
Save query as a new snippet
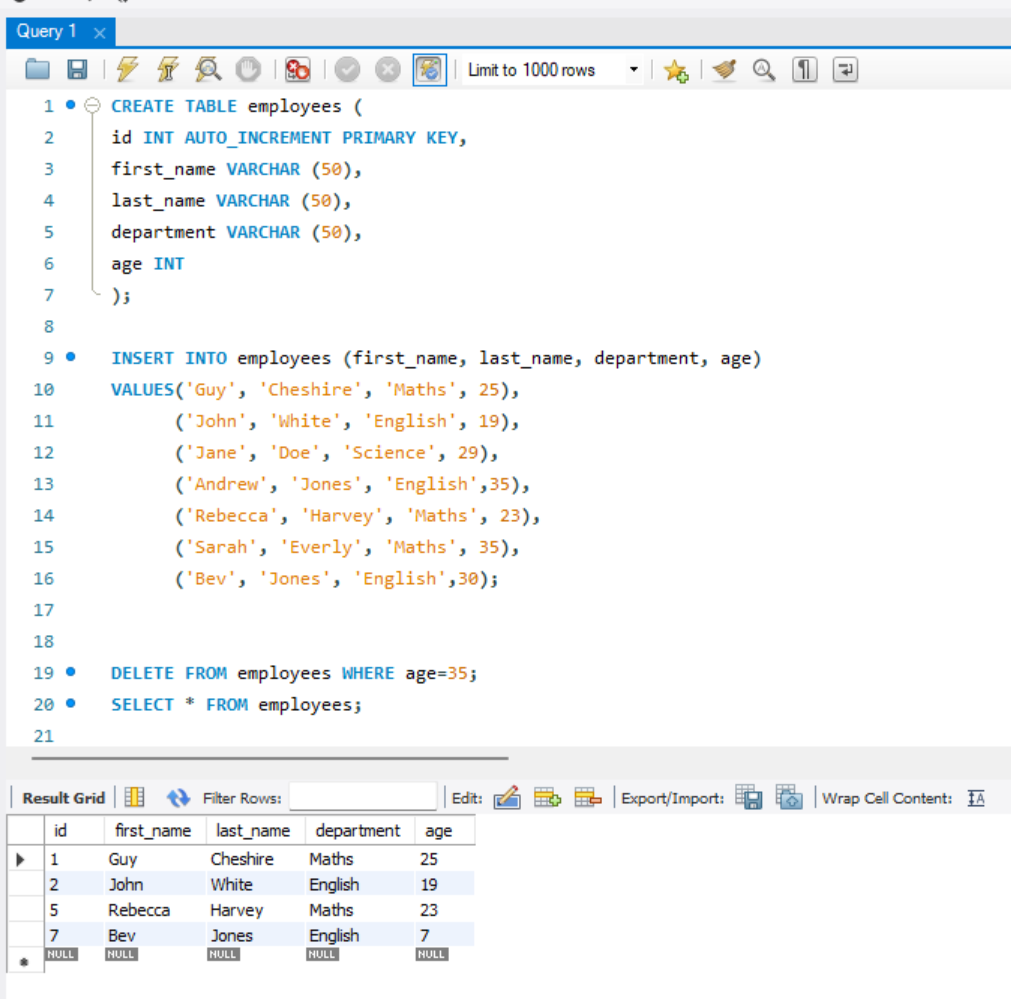click(675, 70)
